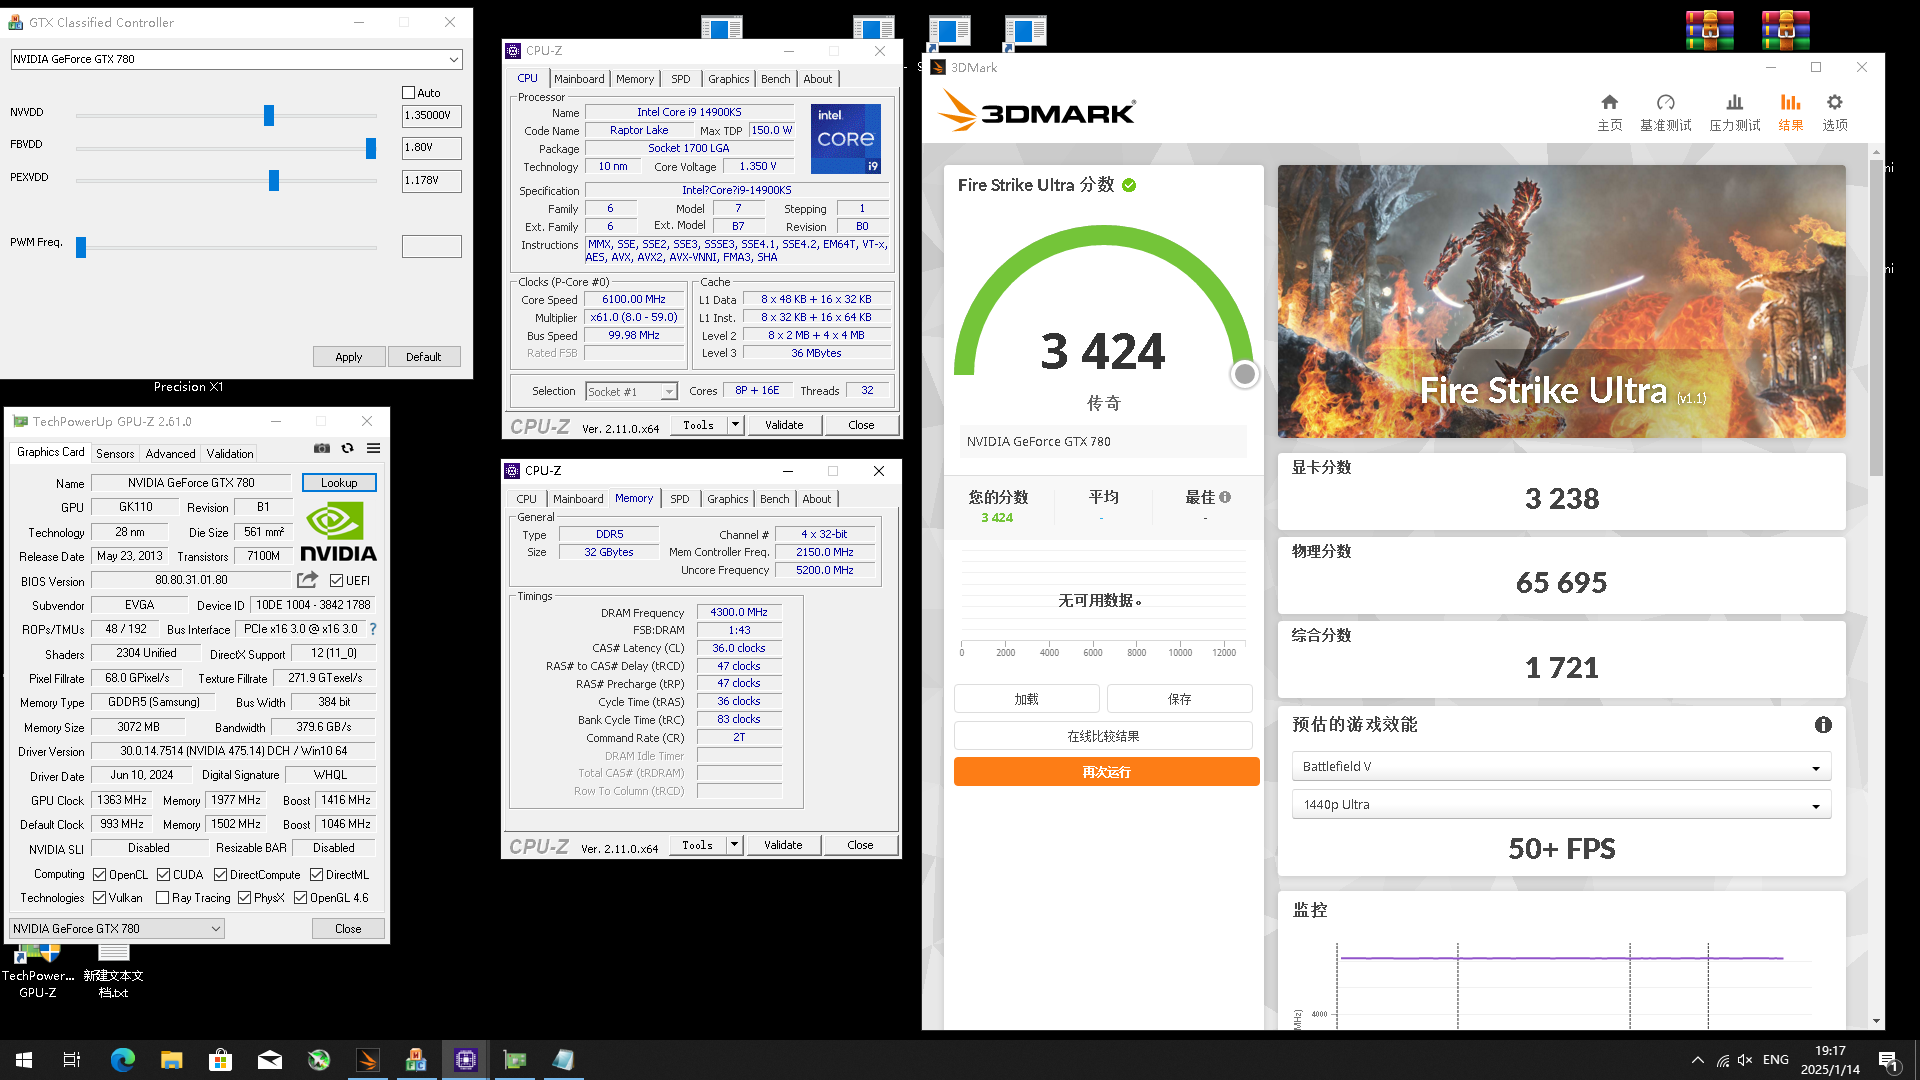The width and height of the screenshot is (1920, 1080).
Task: Click FBVDD voltage slider handle
Action: coord(370,148)
